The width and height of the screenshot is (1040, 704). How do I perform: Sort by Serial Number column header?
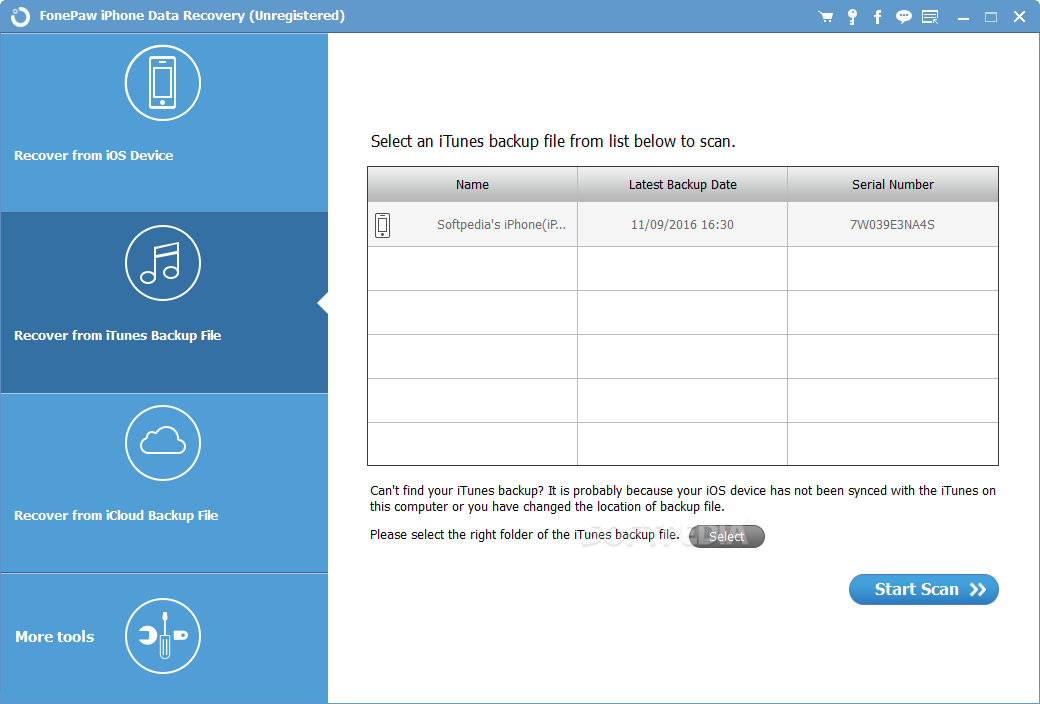pos(893,184)
